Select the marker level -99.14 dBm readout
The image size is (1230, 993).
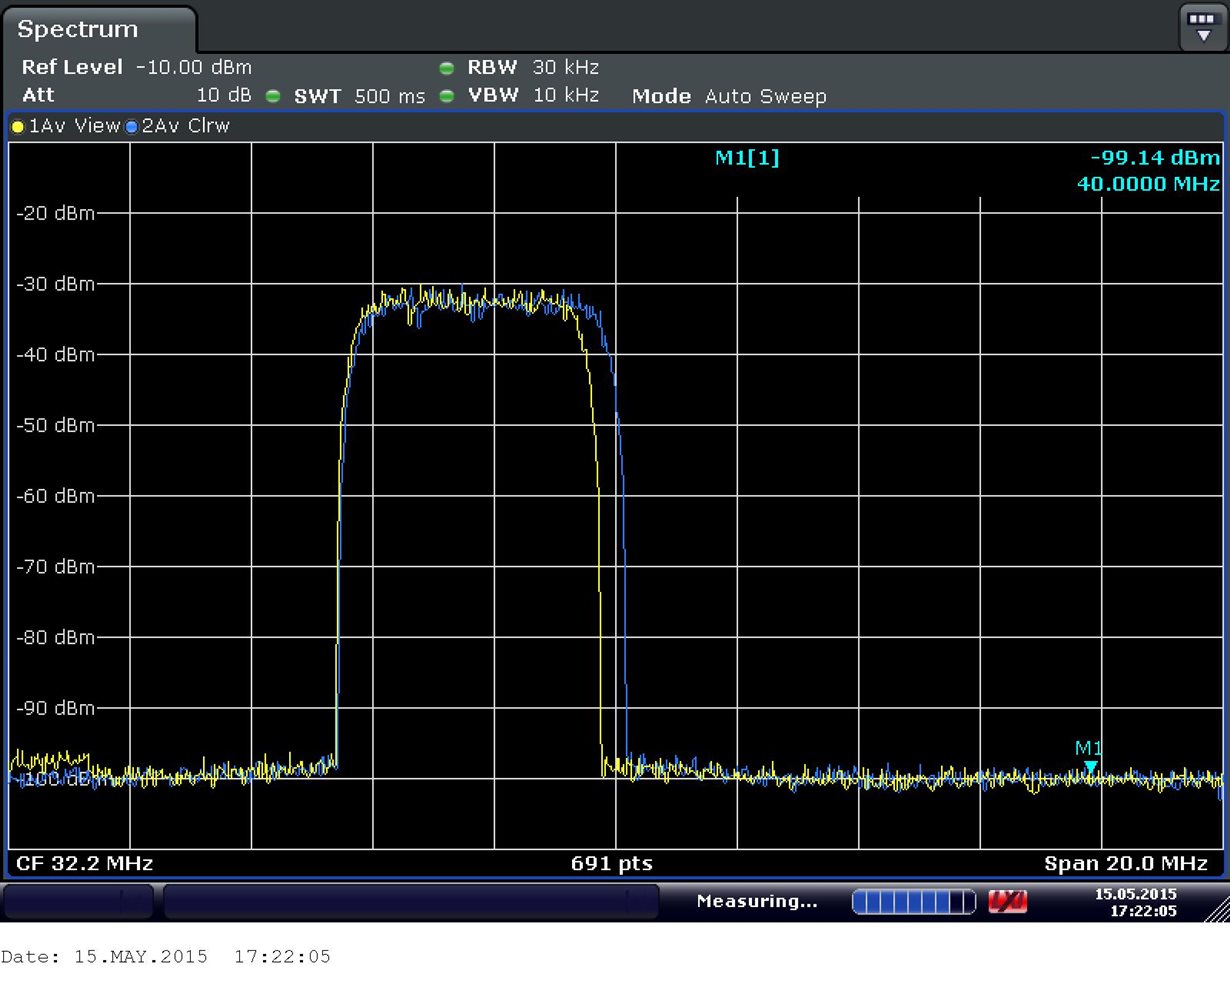1155,158
